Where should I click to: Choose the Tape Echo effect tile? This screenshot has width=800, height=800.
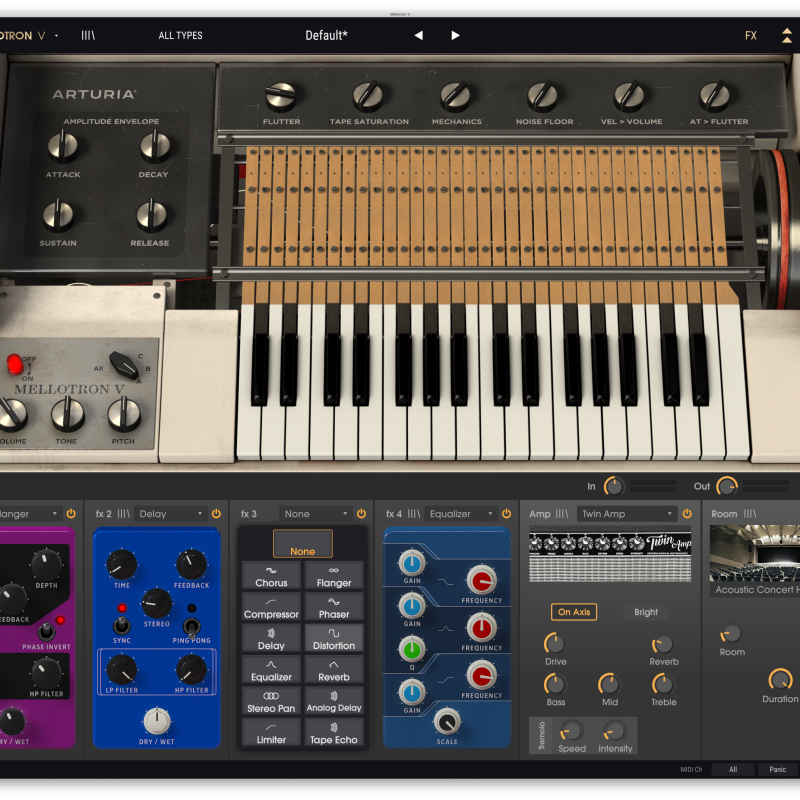334,733
